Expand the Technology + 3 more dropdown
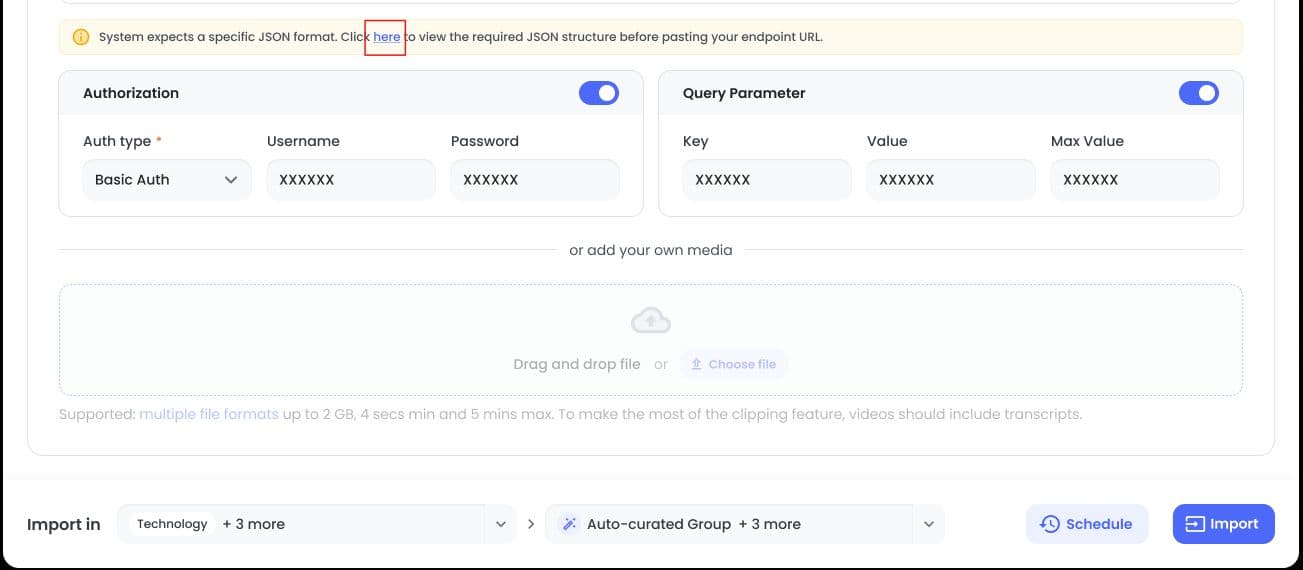 [318, 524]
